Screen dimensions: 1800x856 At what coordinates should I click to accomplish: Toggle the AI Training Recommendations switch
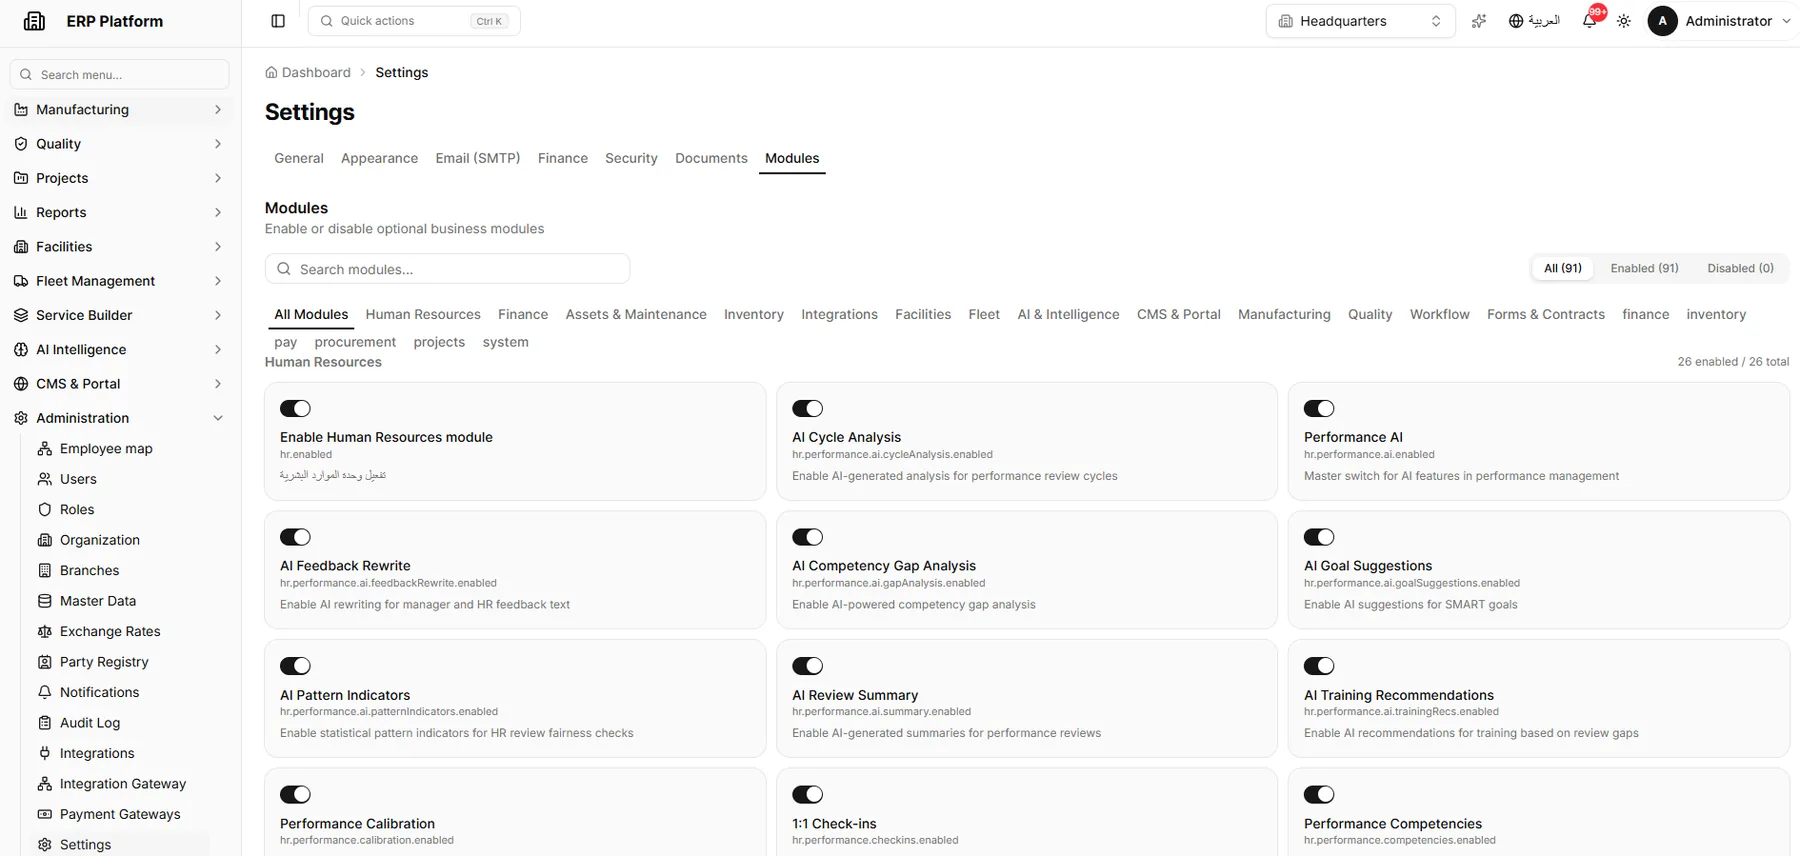tap(1319, 666)
